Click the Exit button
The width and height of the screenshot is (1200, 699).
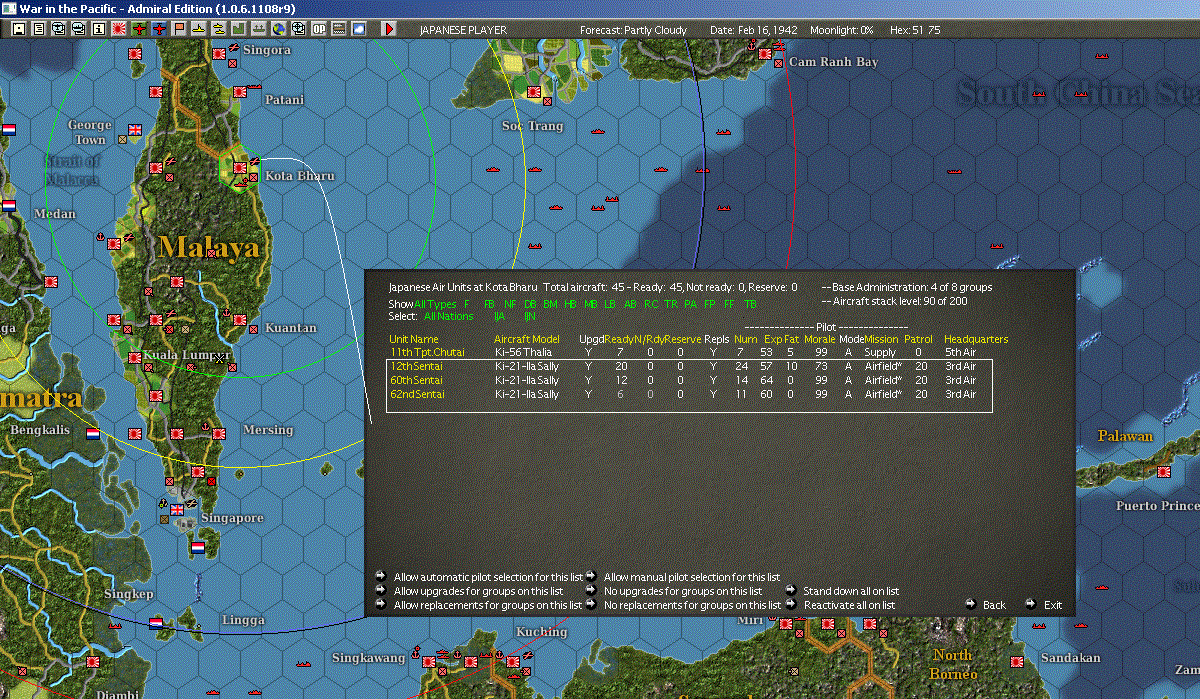coord(1052,605)
